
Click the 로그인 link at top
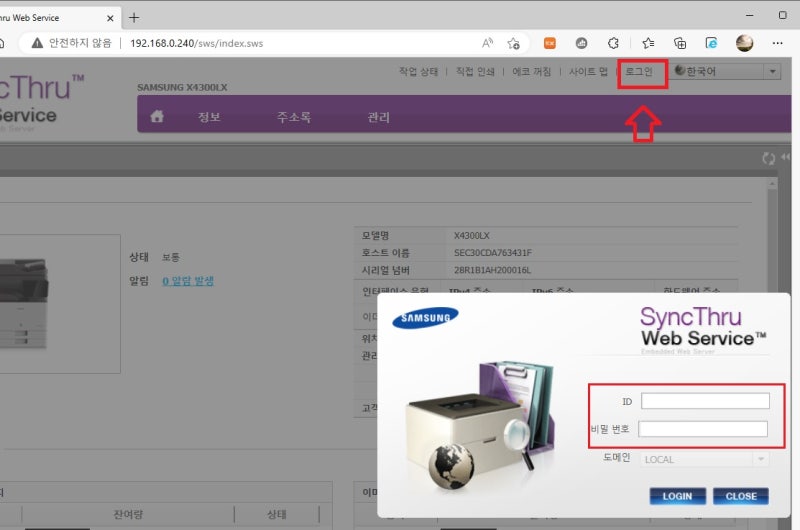[639, 71]
